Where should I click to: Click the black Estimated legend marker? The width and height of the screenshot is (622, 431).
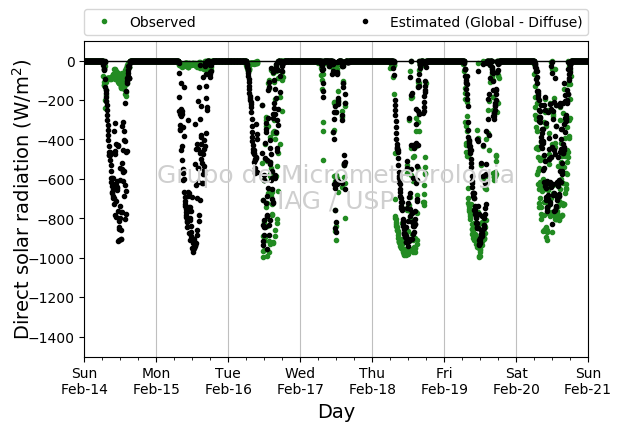tap(365, 22)
